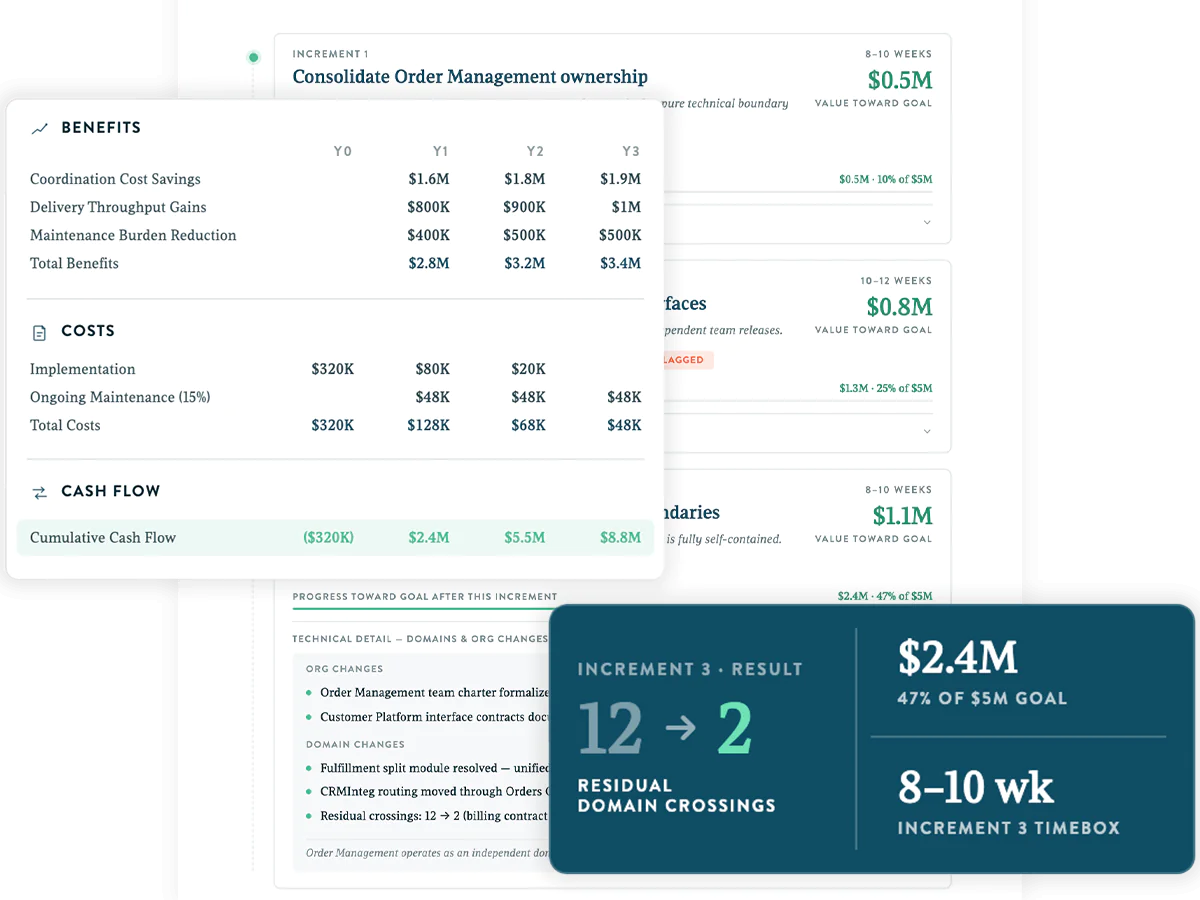
Task: Click the Residual crossings: 12 → 2 bullet
Action: [x=428, y=816]
